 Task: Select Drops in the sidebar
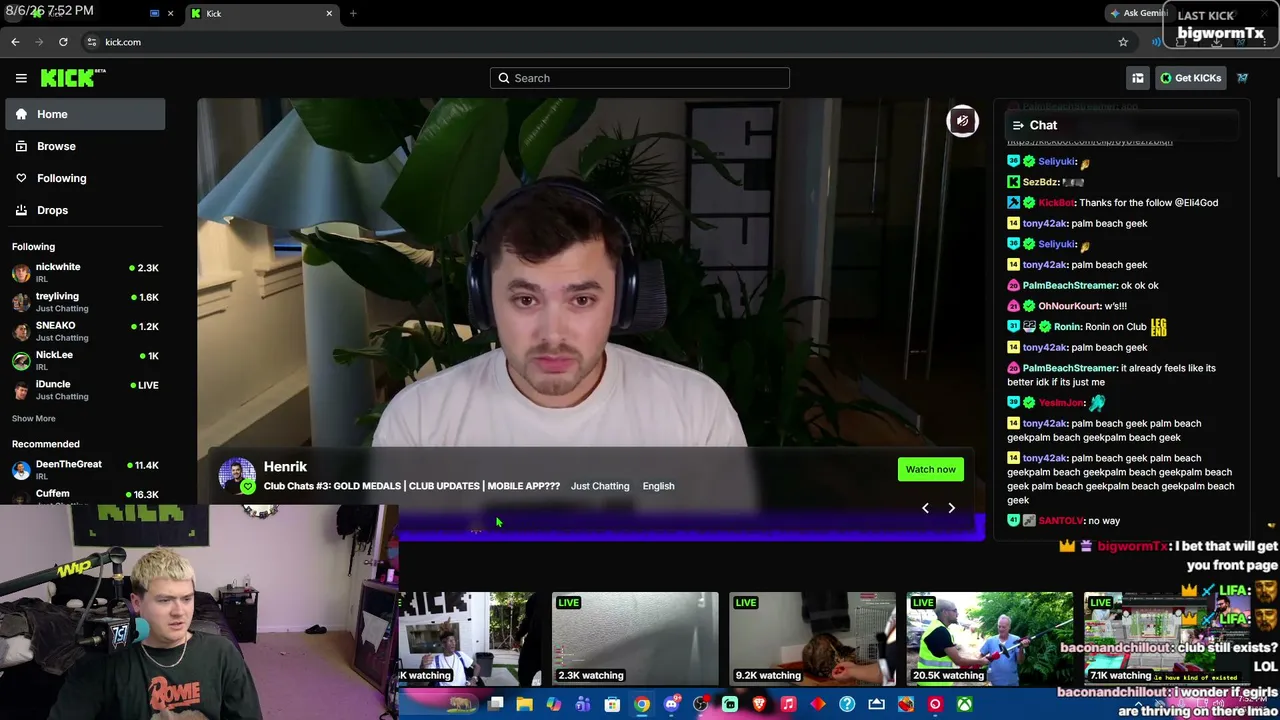(85, 210)
